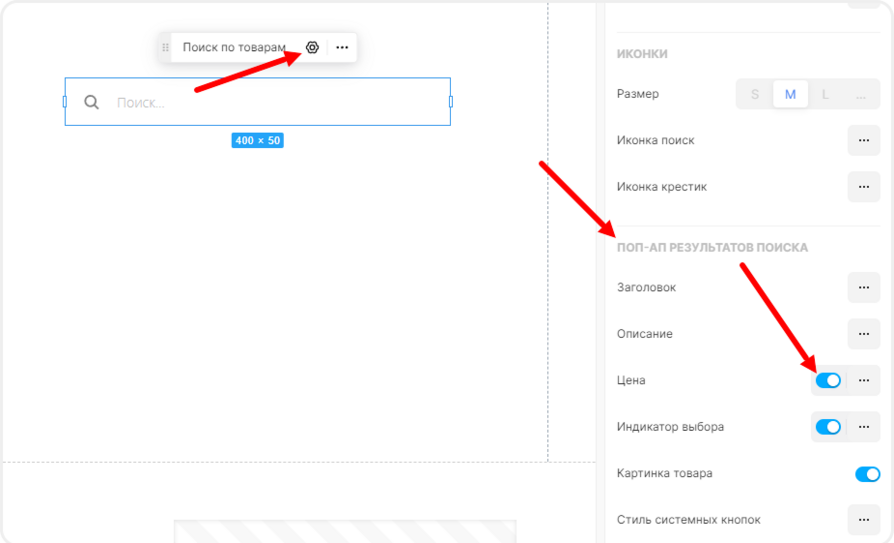The height and width of the screenshot is (543, 894).
Task: Open three-dots menu in widget toolbar
Action: point(342,48)
